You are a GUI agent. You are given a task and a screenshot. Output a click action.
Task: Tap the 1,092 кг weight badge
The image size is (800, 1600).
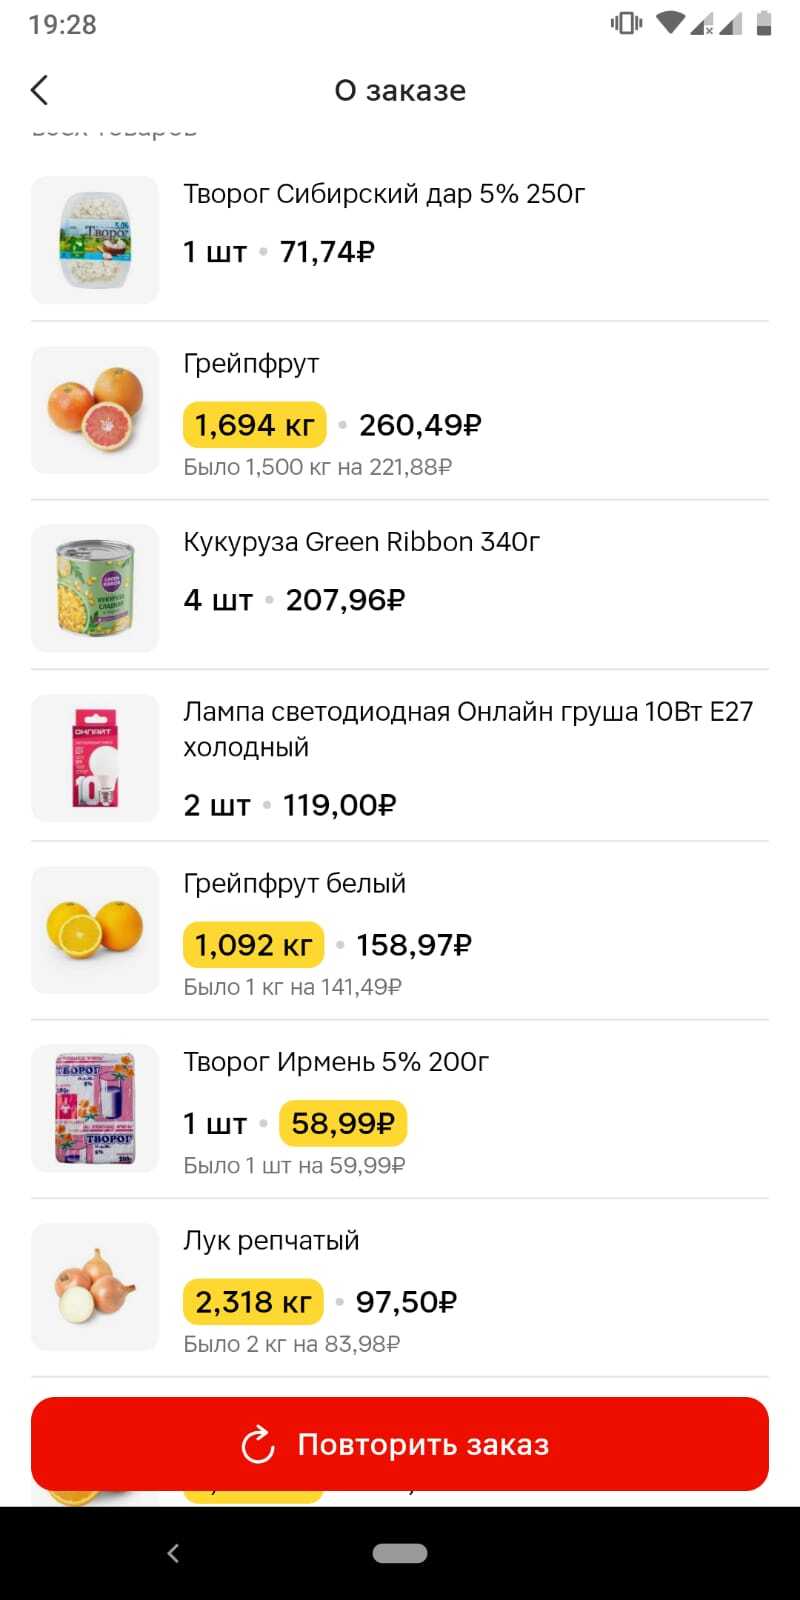pos(253,945)
